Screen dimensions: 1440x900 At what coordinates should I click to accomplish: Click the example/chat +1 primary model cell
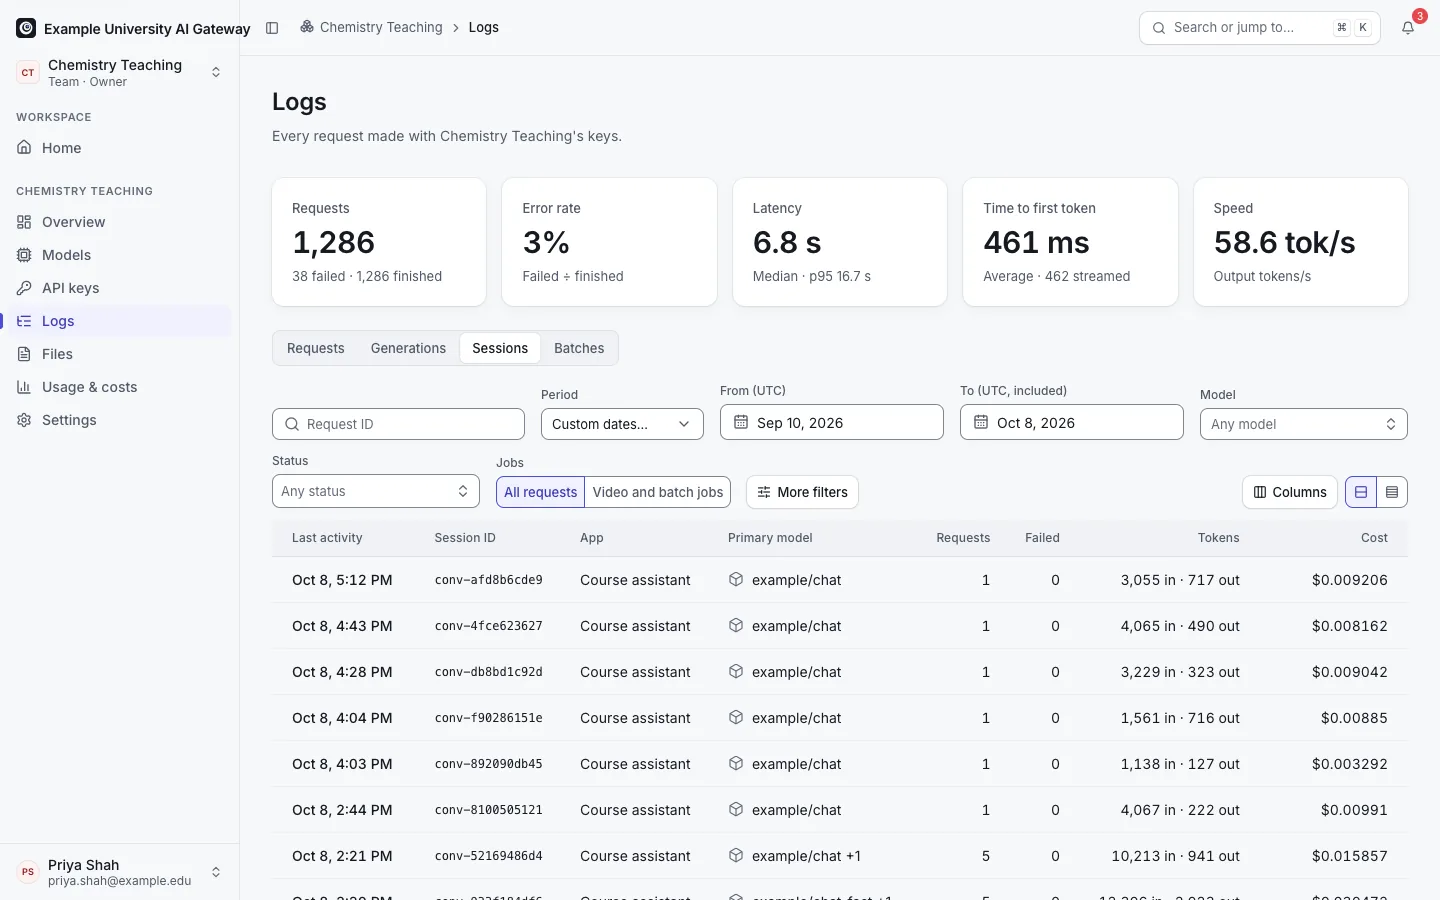(x=795, y=856)
